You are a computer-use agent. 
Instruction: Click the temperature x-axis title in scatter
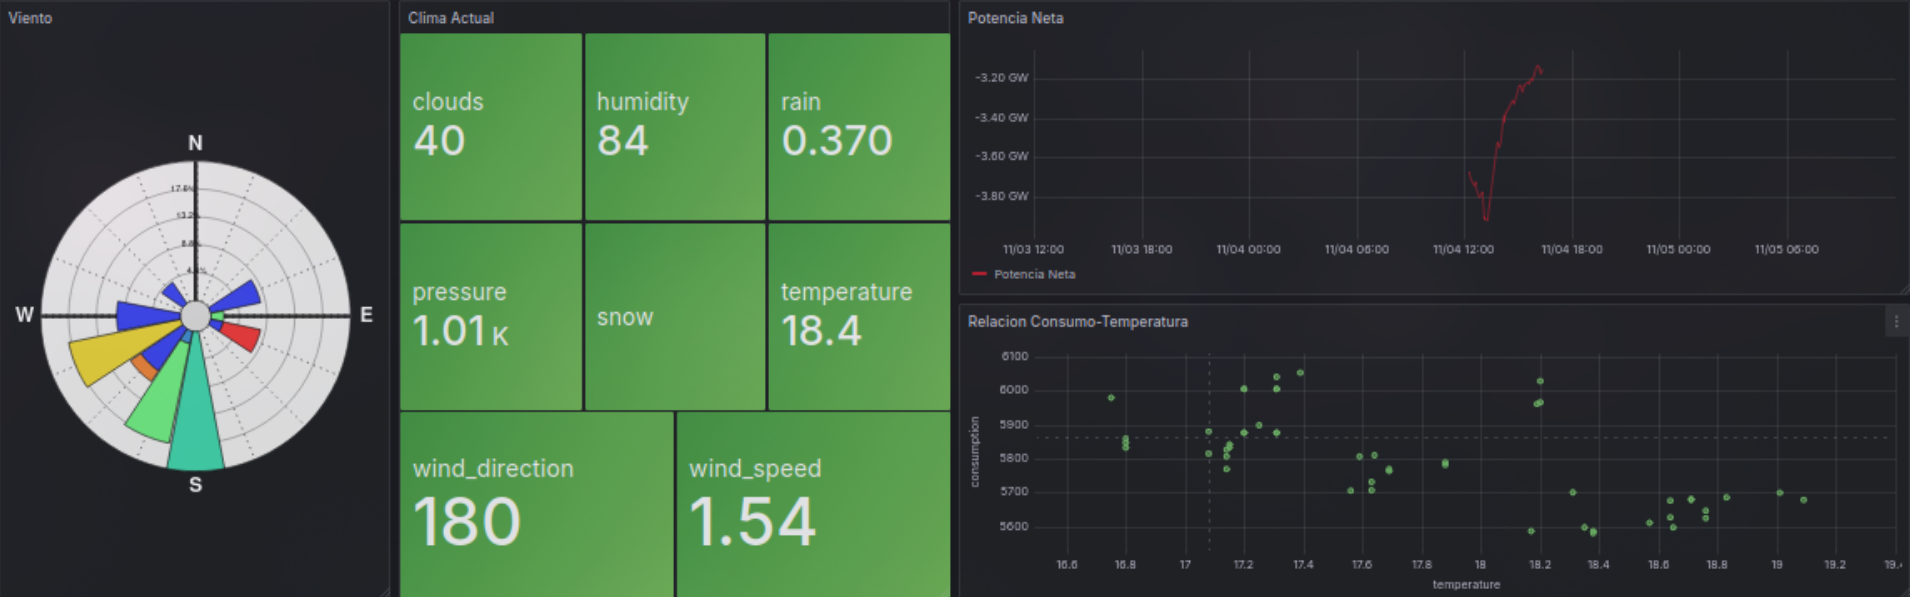pyautogui.click(x=1466, y=585)
